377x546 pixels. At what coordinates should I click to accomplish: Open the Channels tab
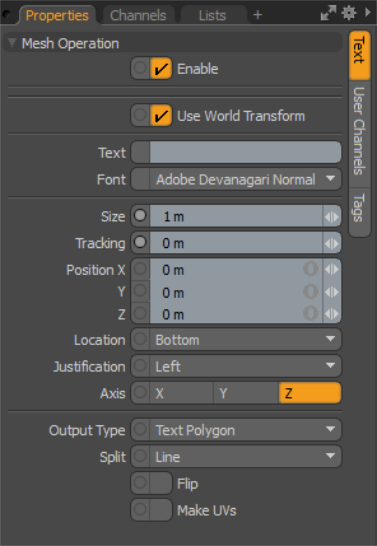[x=138, y=15]
